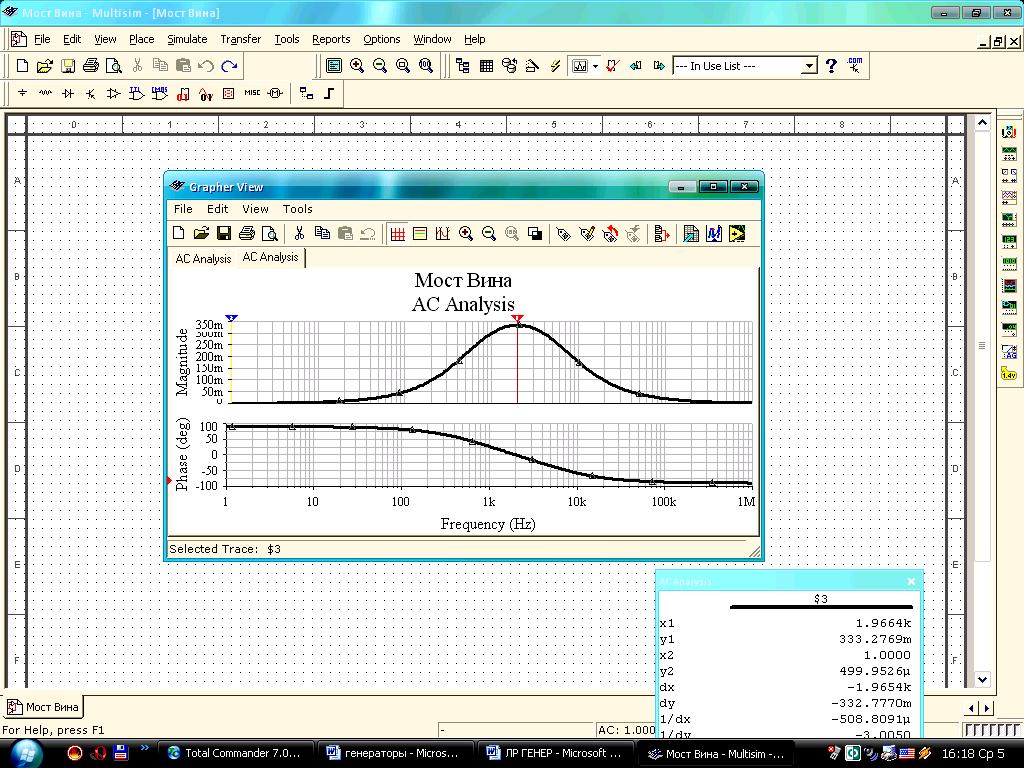Open the Grapher View Tools menu

pyautogui.click(x=297, y=209)
